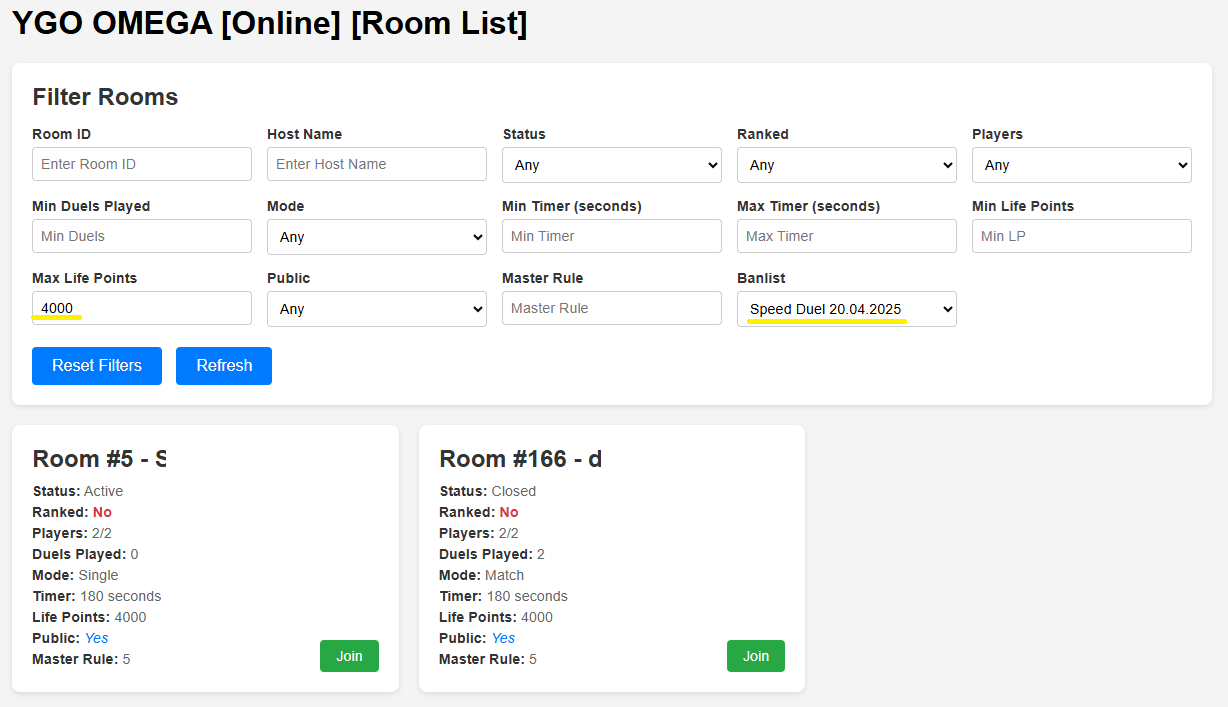
Task: Click 'Mode: Single' in Room #5
Action: tap(75, 575)
